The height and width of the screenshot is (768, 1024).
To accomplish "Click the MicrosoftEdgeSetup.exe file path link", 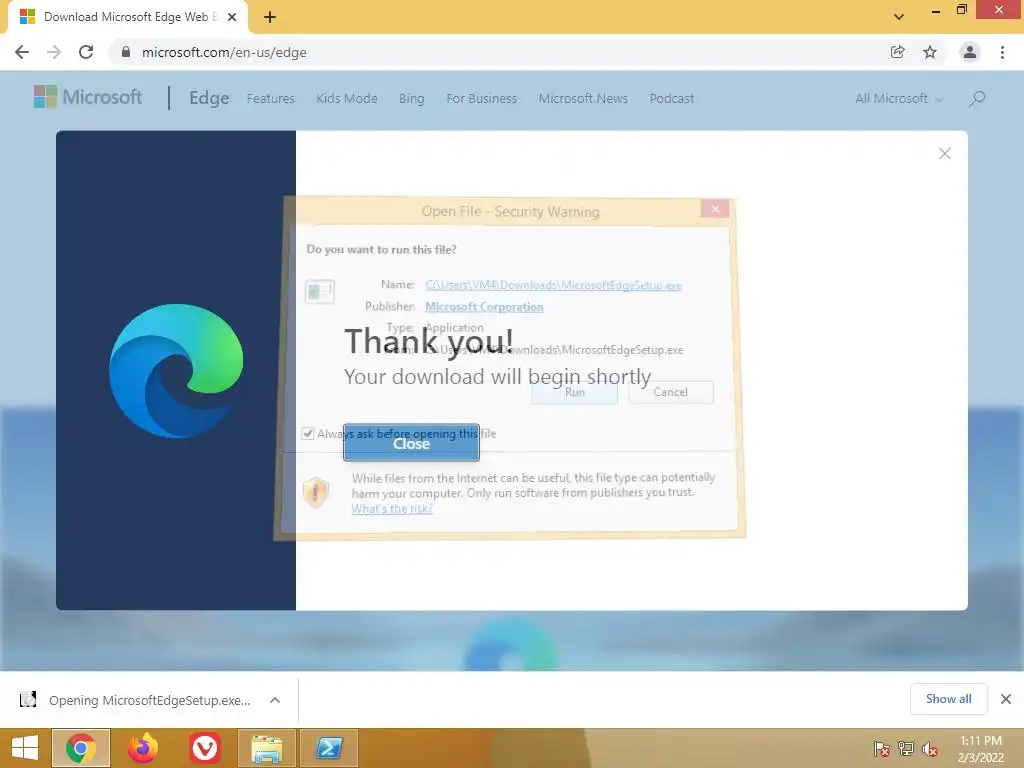I will 553,285.
